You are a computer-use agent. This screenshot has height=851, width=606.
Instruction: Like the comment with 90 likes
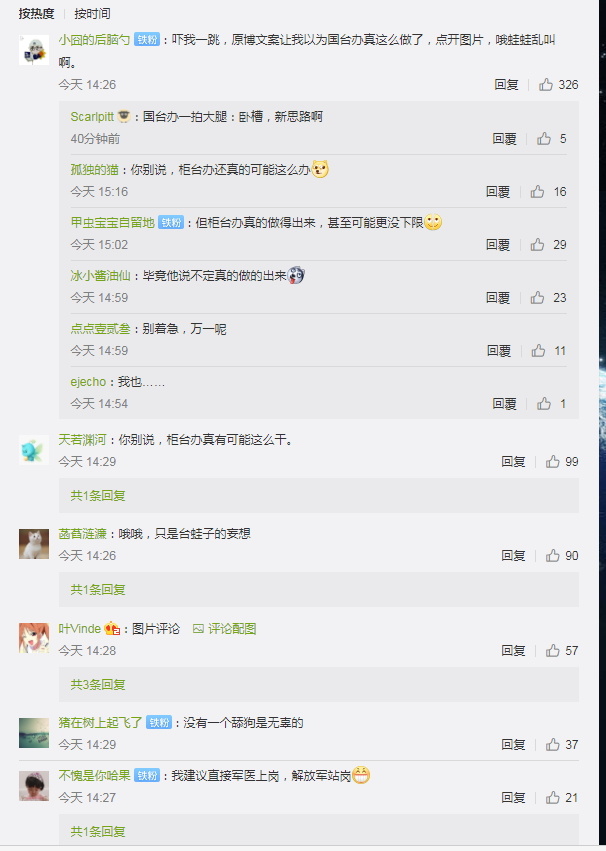tap(553, 556)
